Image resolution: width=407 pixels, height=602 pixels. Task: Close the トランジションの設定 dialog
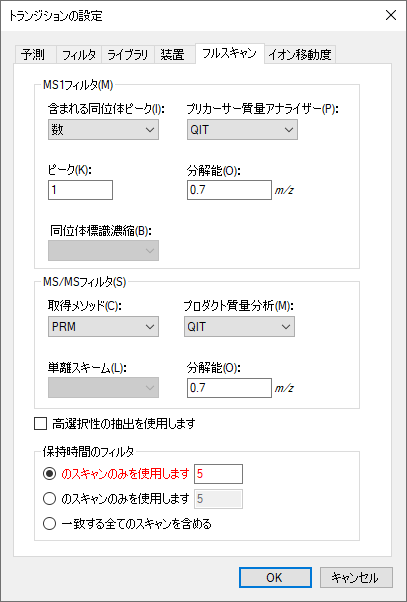[391, 15]
